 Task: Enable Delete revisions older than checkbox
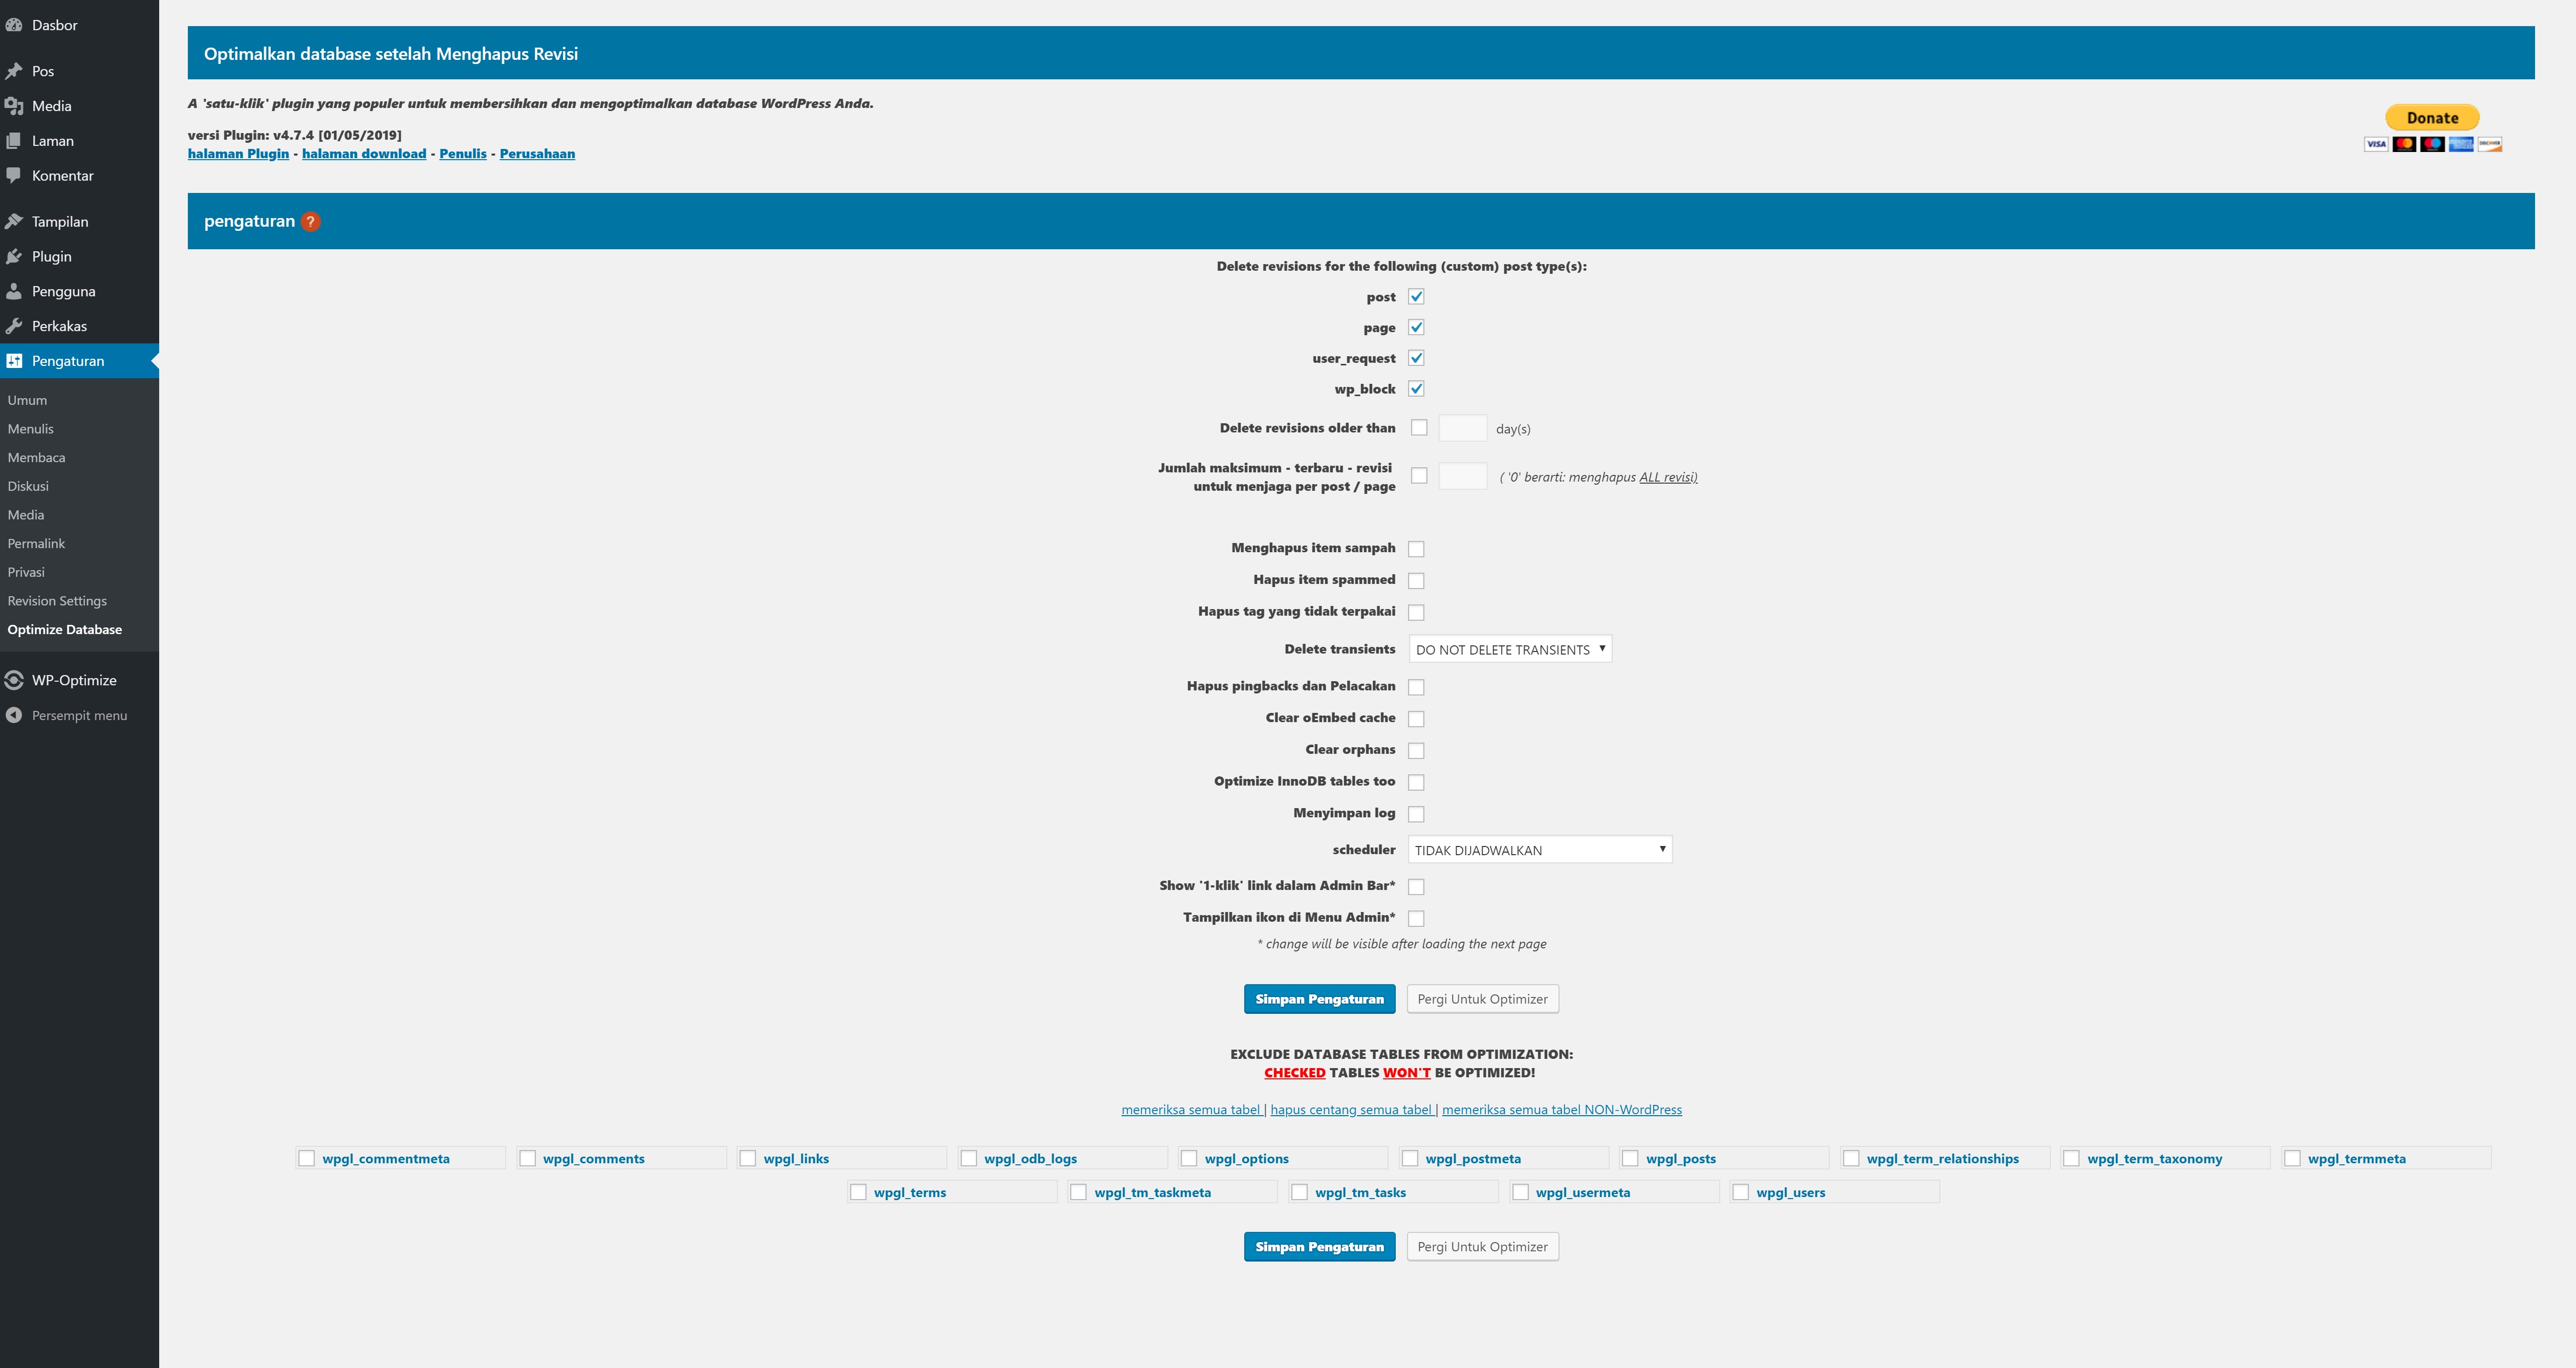tap(1419, 428)
